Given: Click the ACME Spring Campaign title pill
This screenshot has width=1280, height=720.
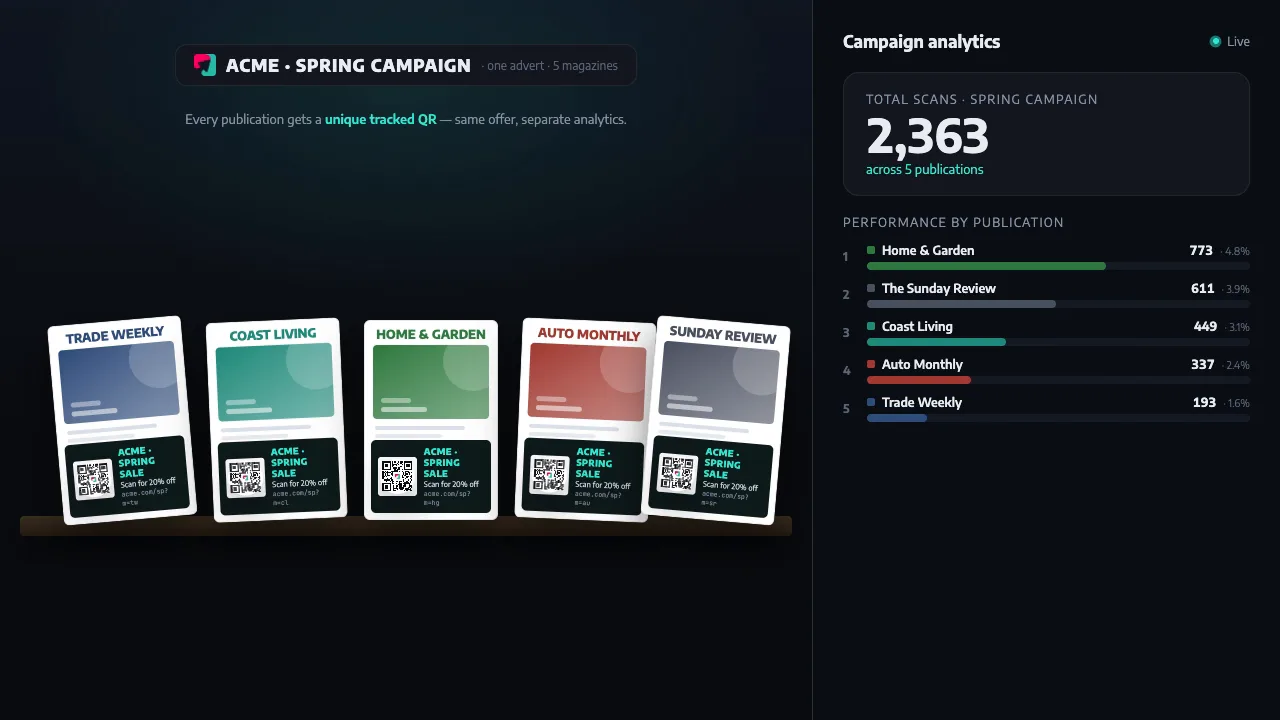Looking at the screenshot, I should point(406,65).
